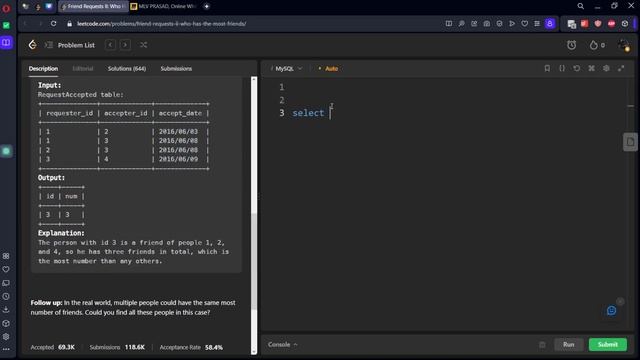This screenshot has width=640, height=360.
Task: Open easy setup lines toolbar icon
Action: point(537,24)
